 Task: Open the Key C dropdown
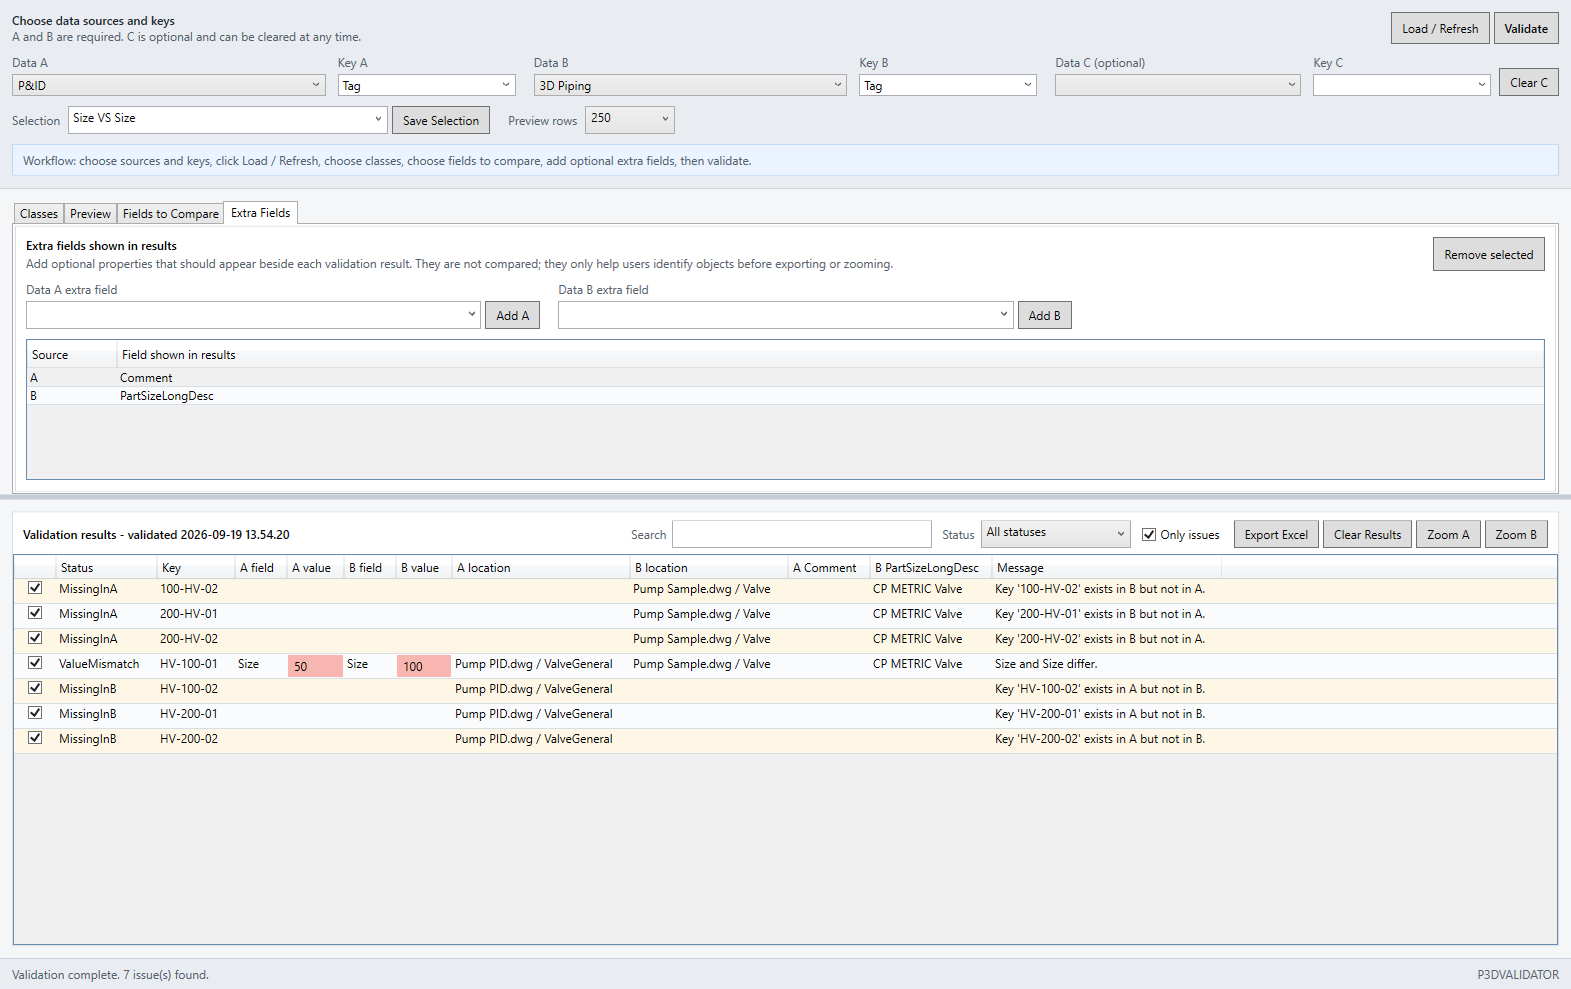[1402, 85]
